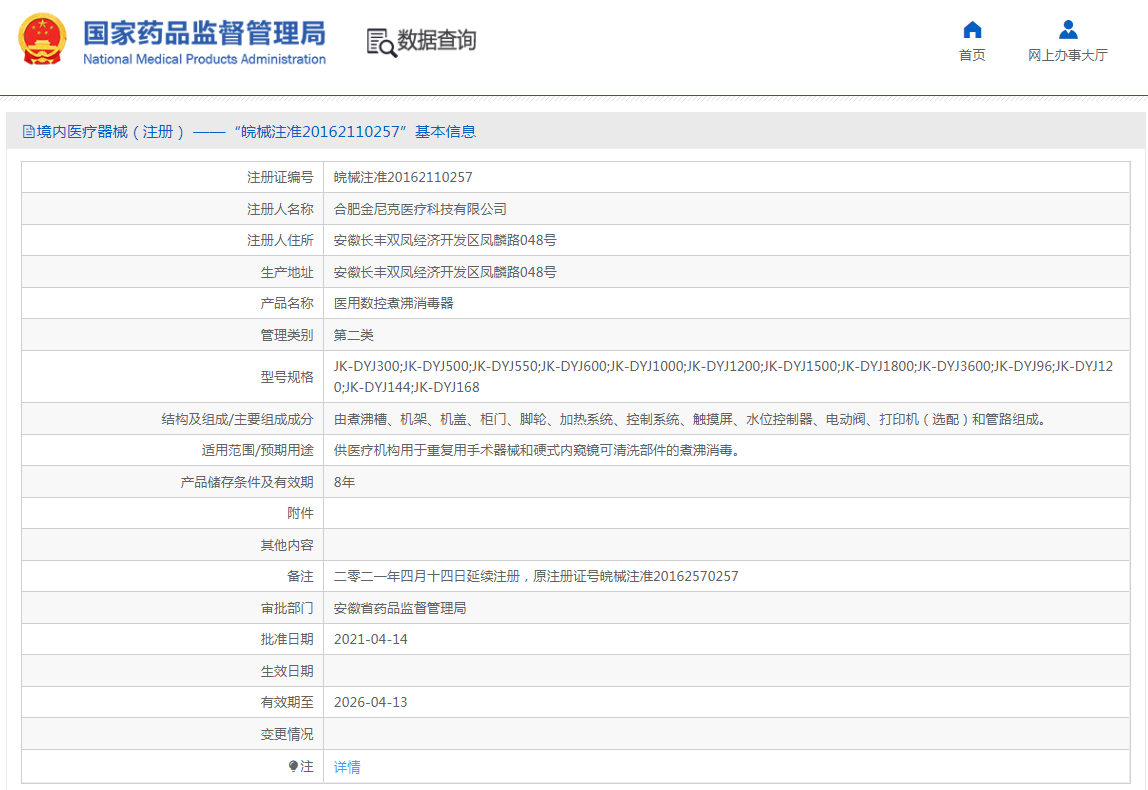Select 网上办事大厅 in the top navigation
This screenshot has width=1148, height=790.
(1066, 56)
